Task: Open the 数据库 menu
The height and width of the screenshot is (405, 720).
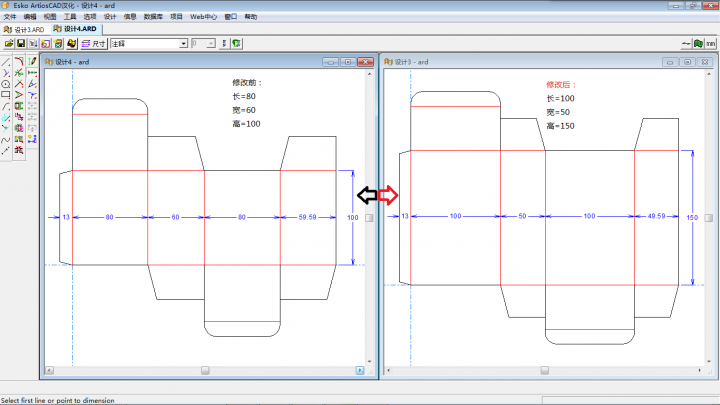Action: click(154, 17)
